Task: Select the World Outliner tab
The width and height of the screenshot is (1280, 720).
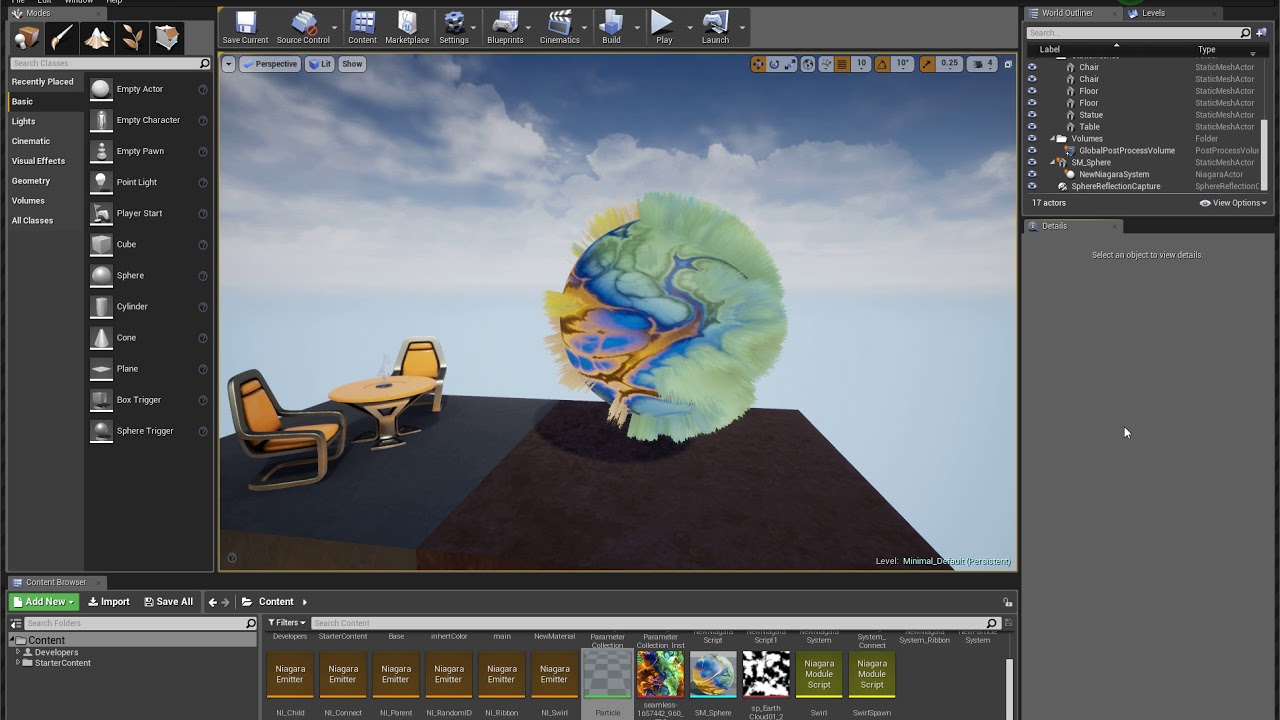Action: coord(1067,13)
